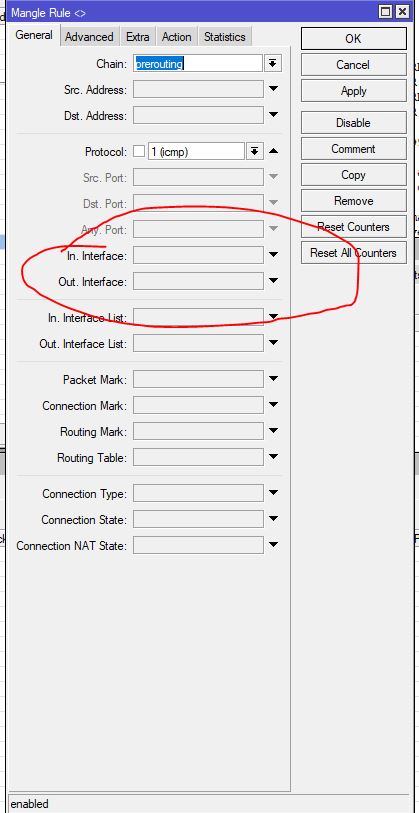The width and height of the screenshot is (419, 813).
Task: Collapse the Protocol field with up arrow
Action: [273, 151]
